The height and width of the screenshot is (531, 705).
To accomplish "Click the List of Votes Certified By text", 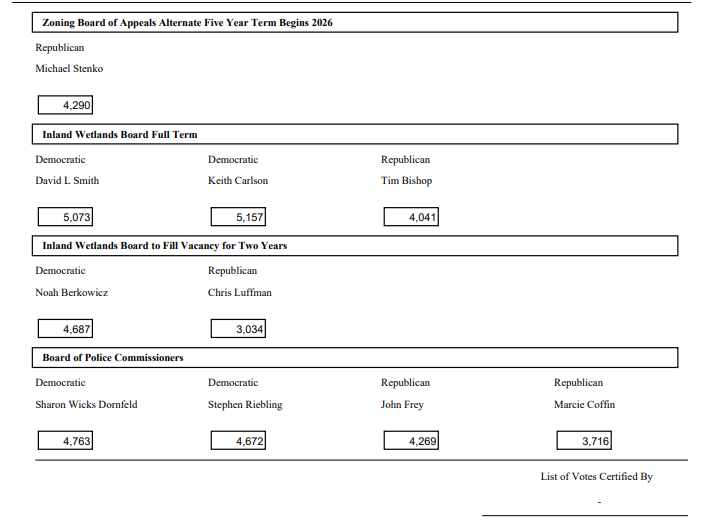I will 596,477.
